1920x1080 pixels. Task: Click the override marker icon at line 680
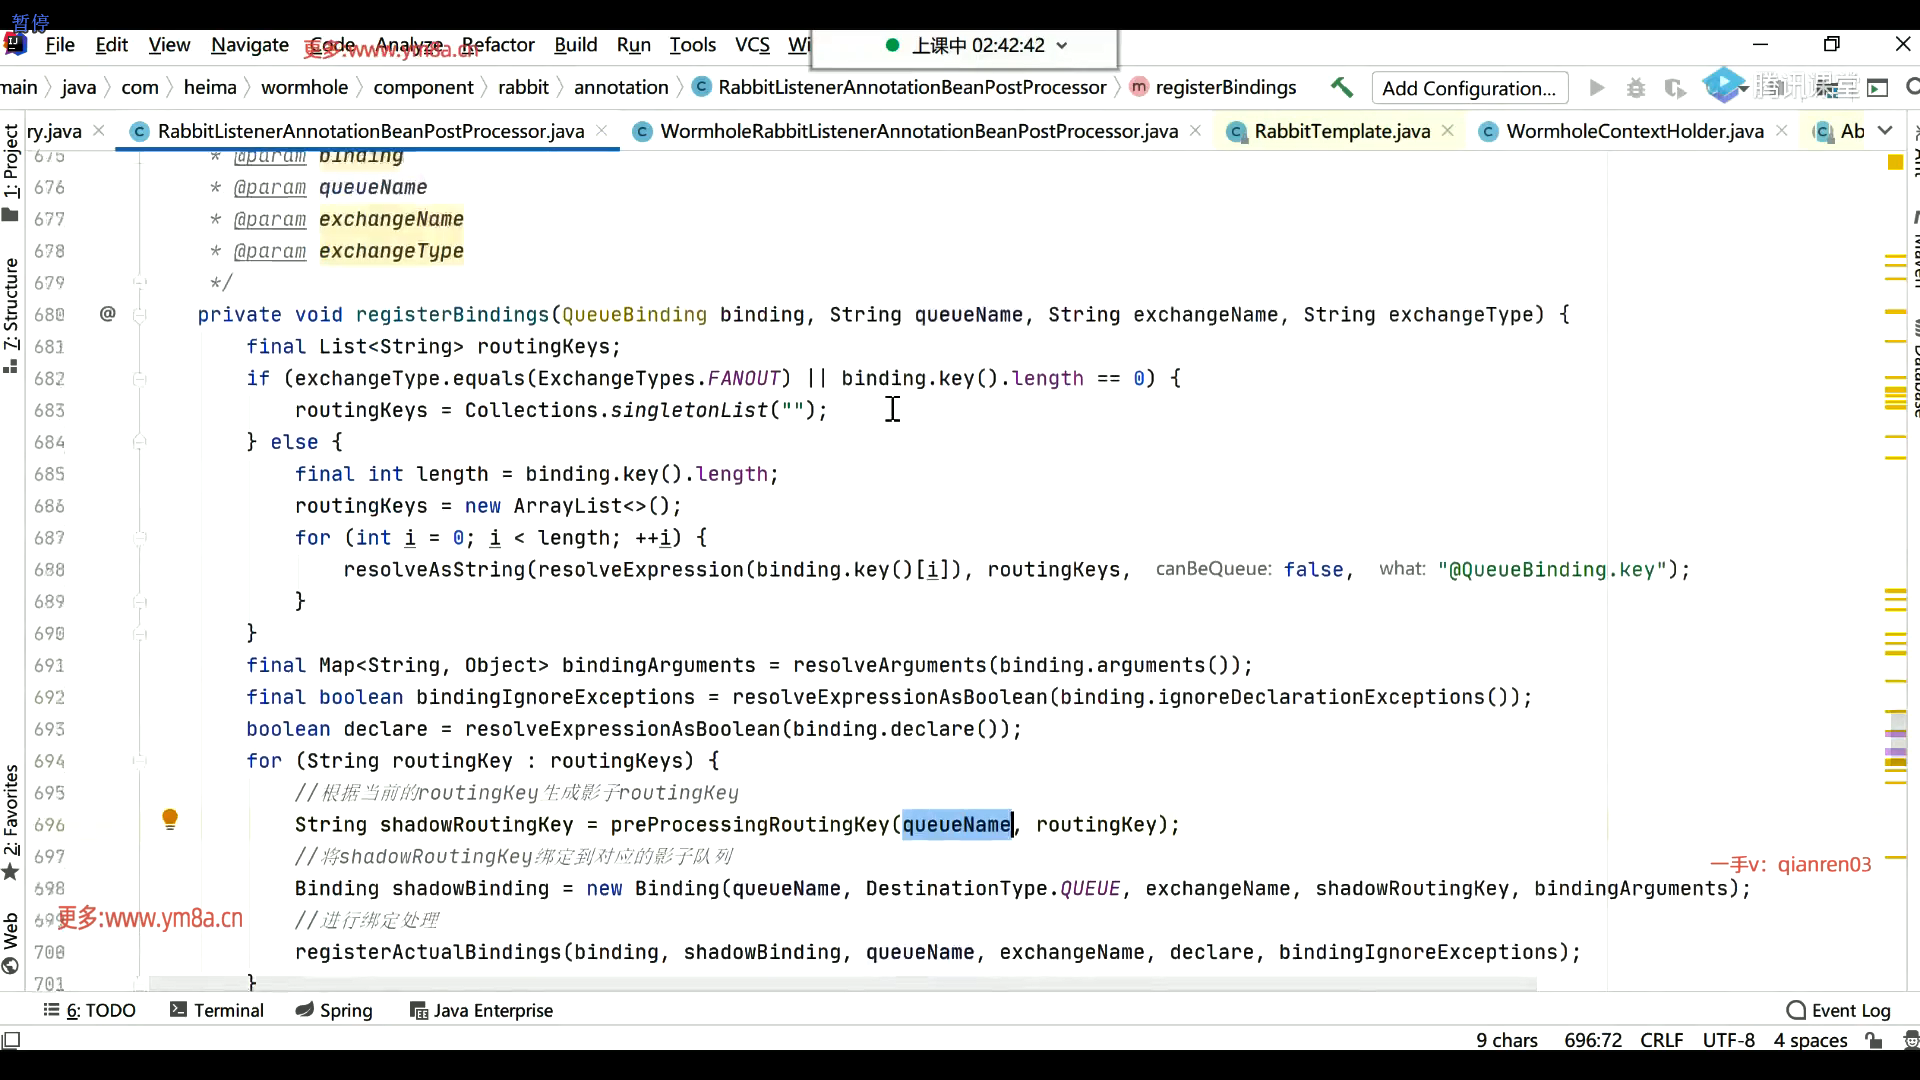coord(108,314)
